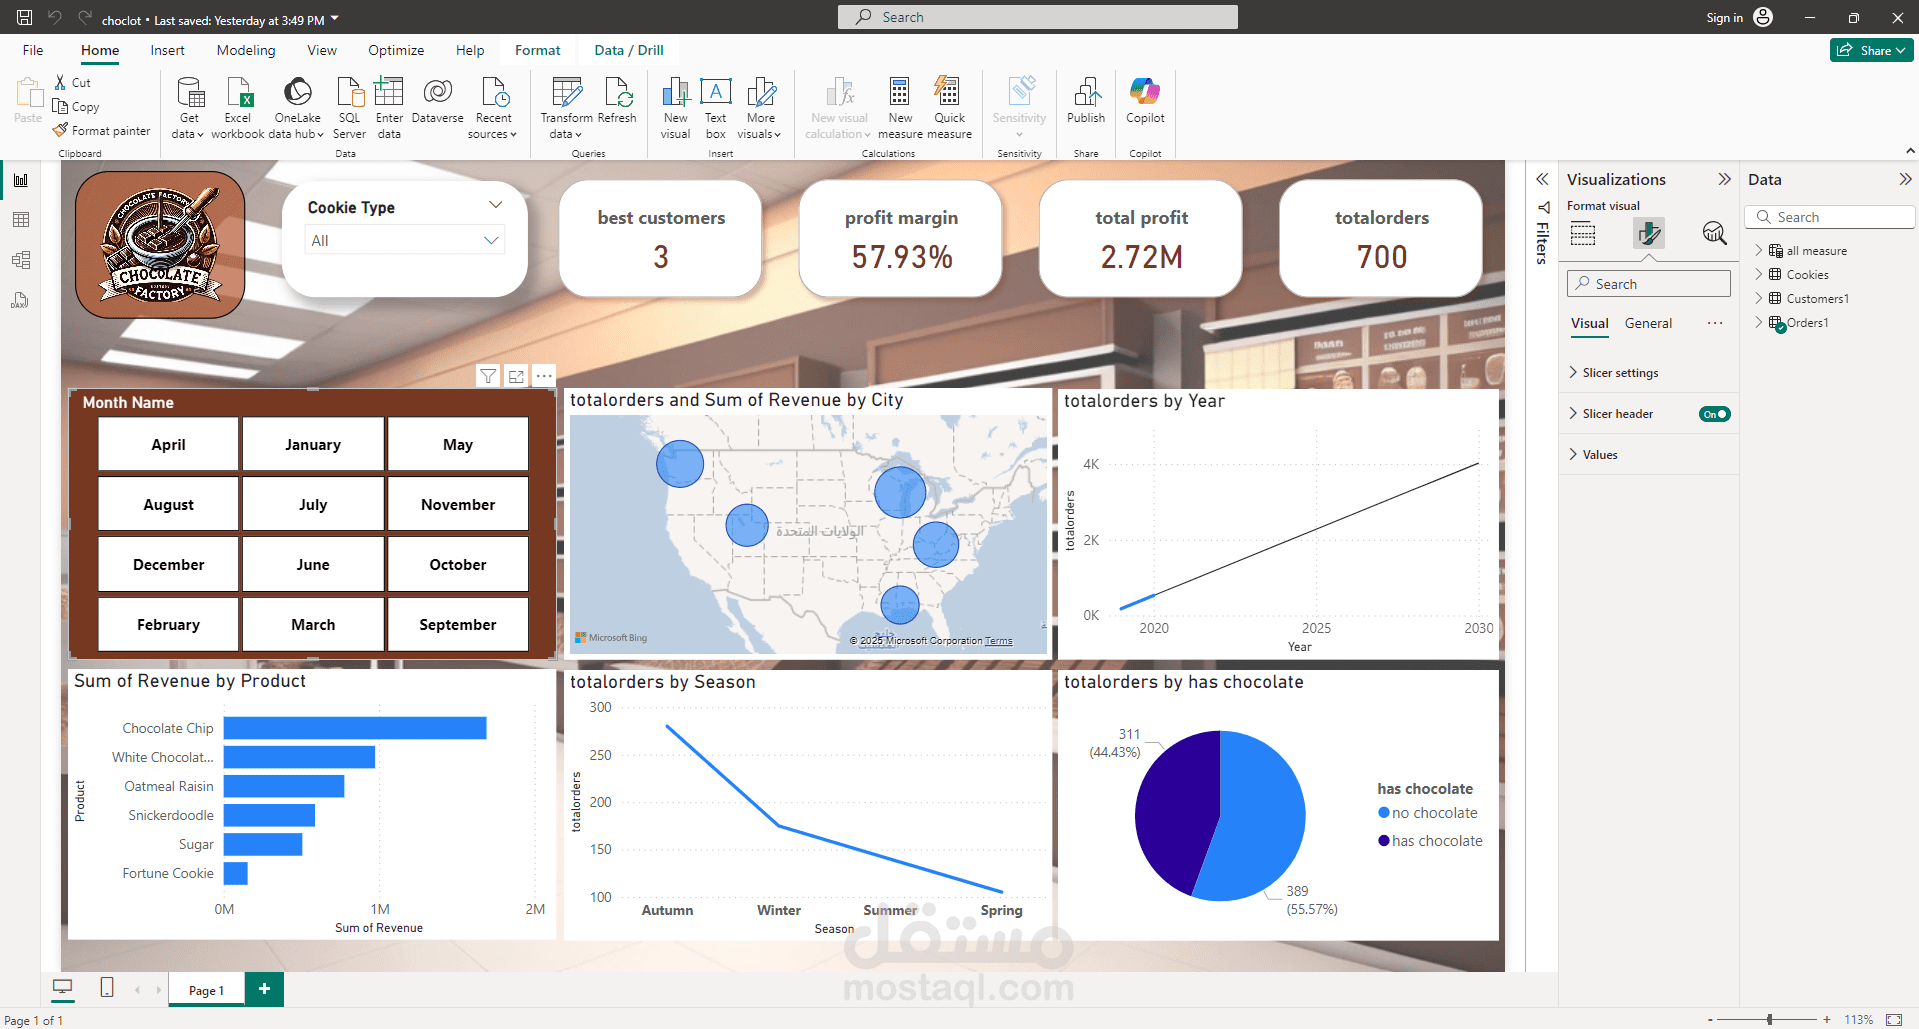Switch to Table view in sidebar

[20, 220]
